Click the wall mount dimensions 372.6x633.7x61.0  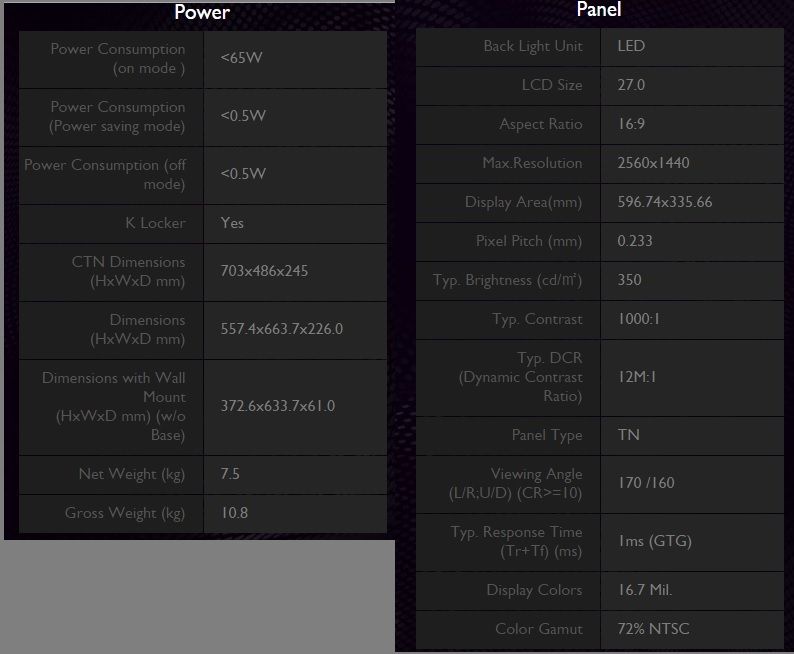[277, 406]
